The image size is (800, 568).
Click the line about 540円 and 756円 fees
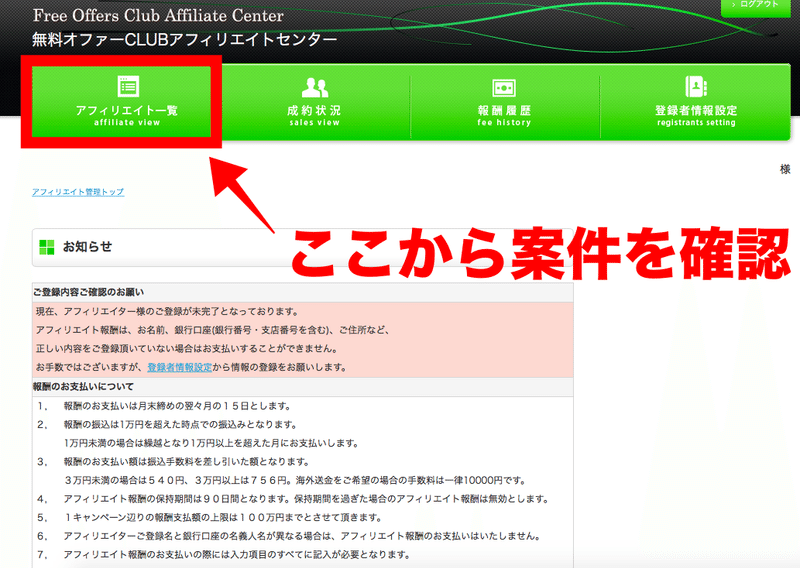click(295, 480)
